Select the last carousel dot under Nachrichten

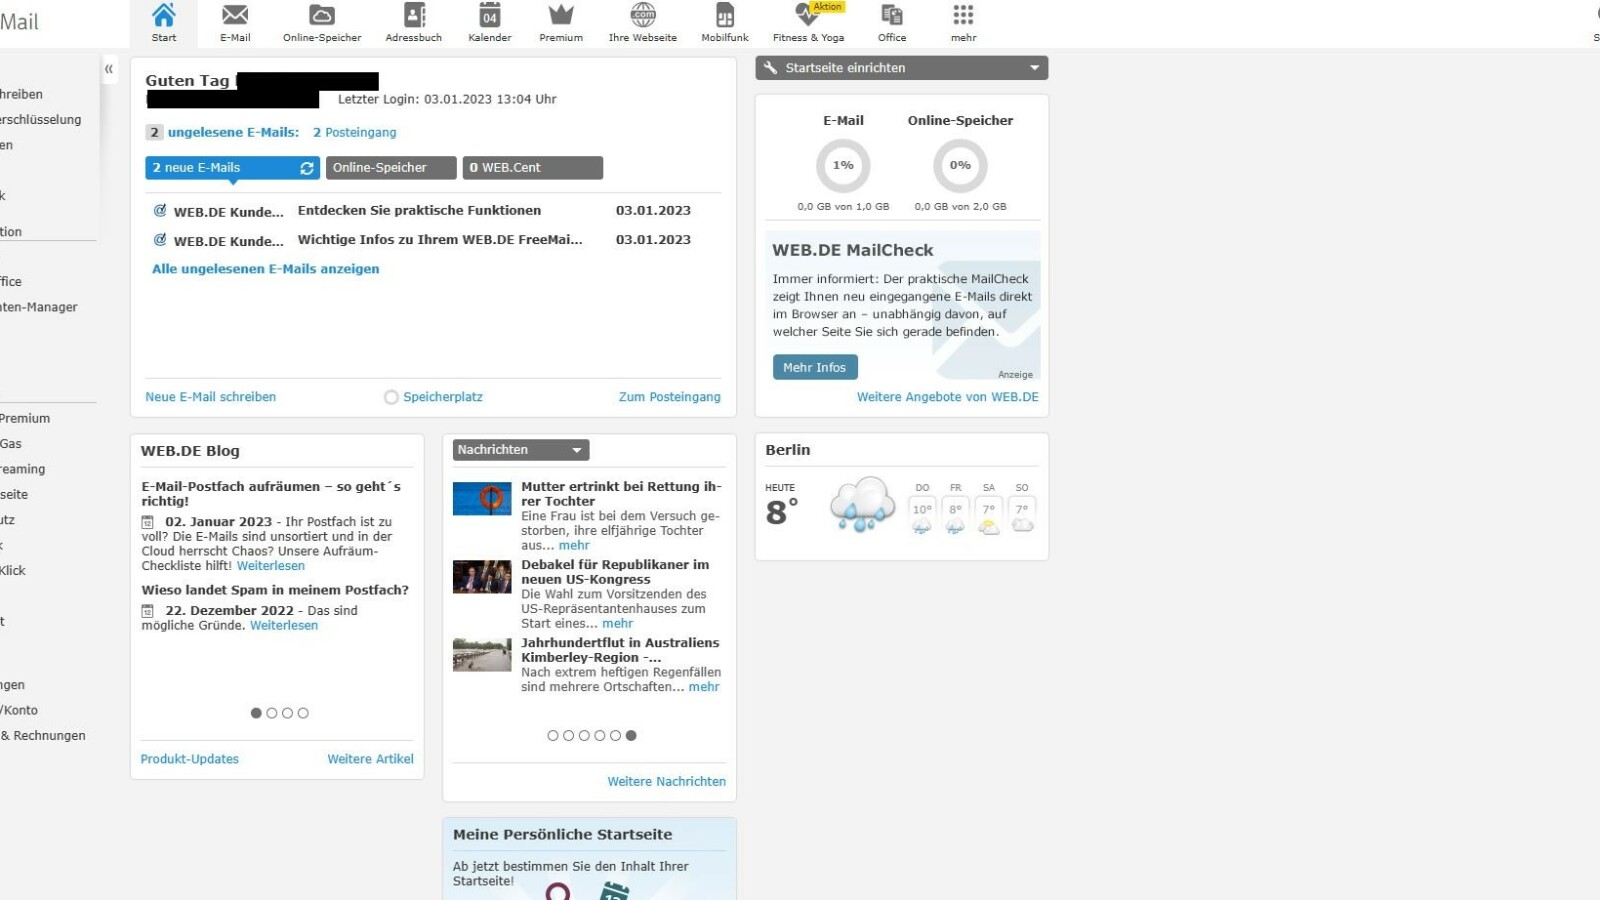[631, 735]
